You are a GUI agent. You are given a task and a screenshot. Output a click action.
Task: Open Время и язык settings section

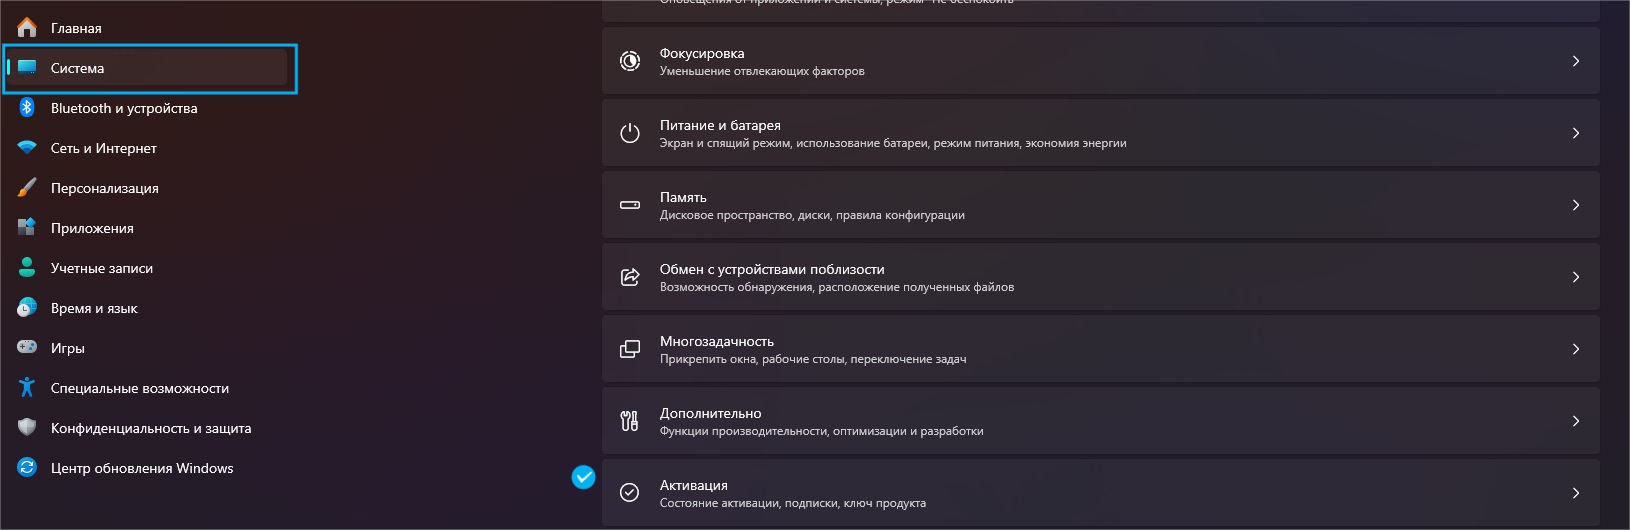94,308
